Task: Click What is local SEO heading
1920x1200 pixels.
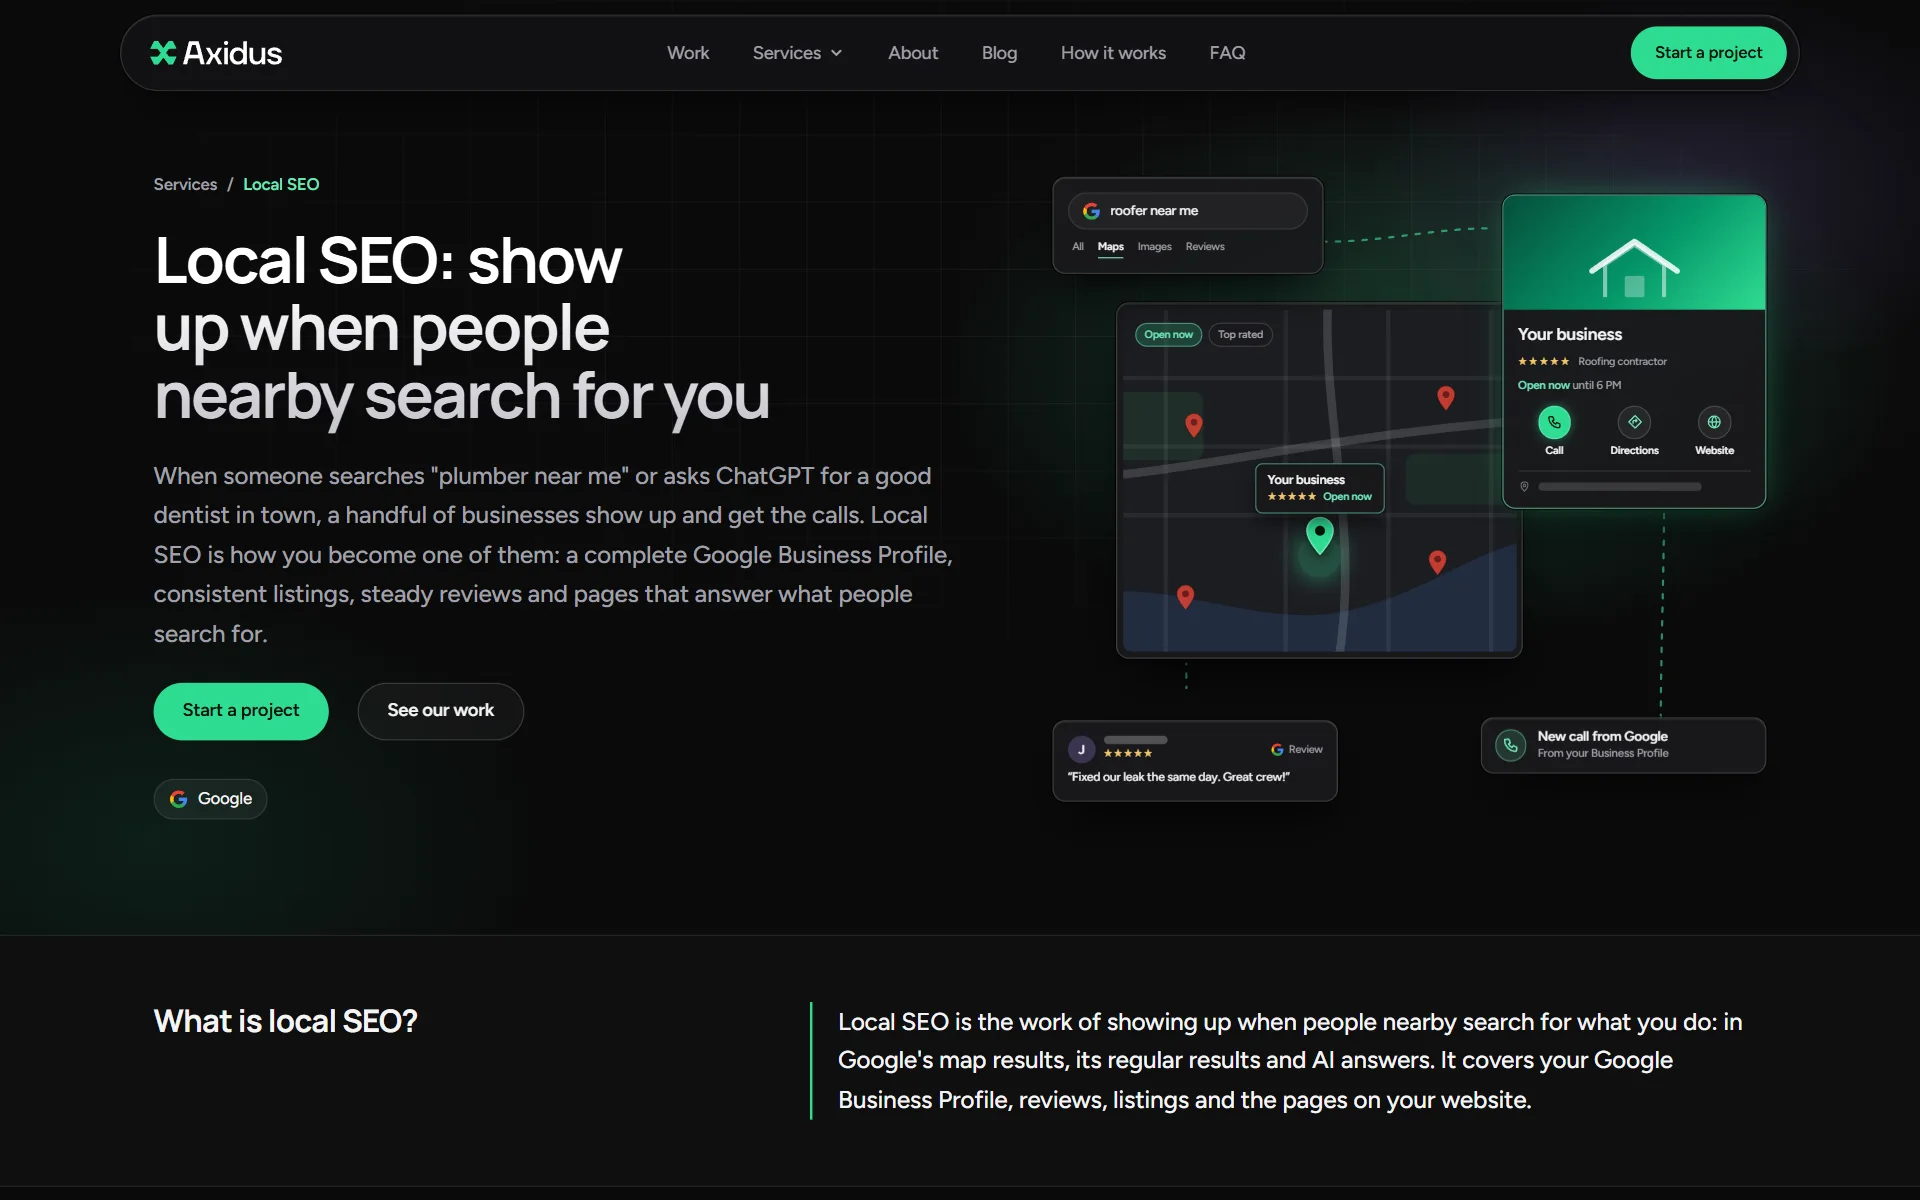Action: (285, 1022)
